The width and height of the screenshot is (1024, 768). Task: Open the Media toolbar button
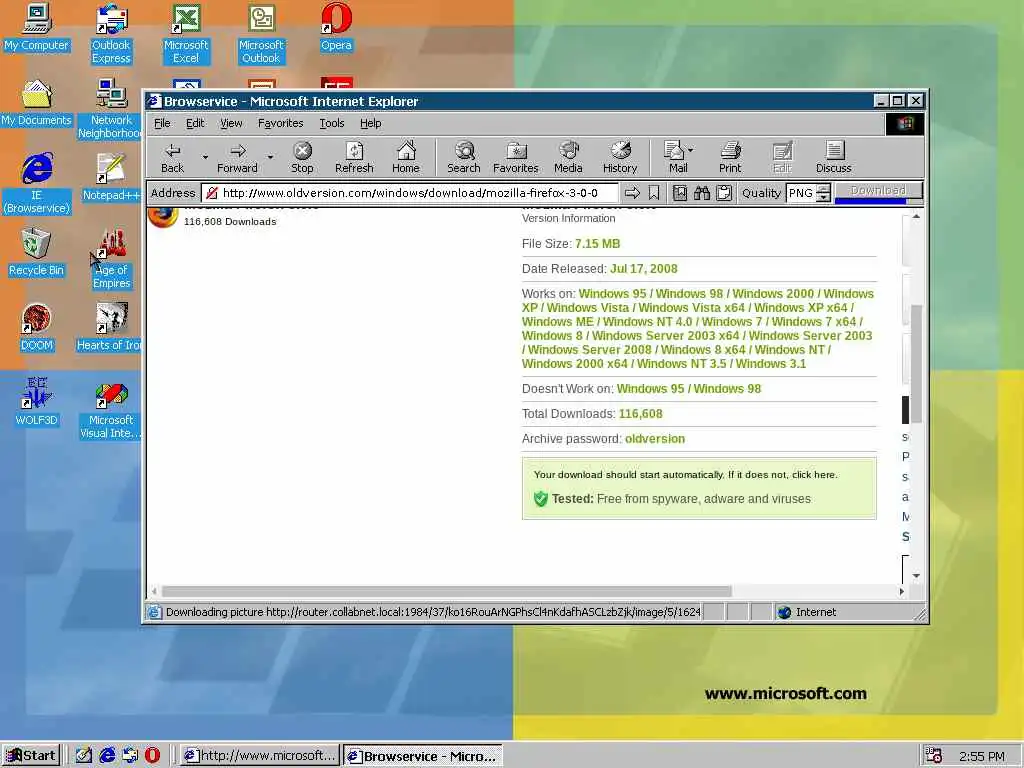pyautogui.click(x=568, y=157)
